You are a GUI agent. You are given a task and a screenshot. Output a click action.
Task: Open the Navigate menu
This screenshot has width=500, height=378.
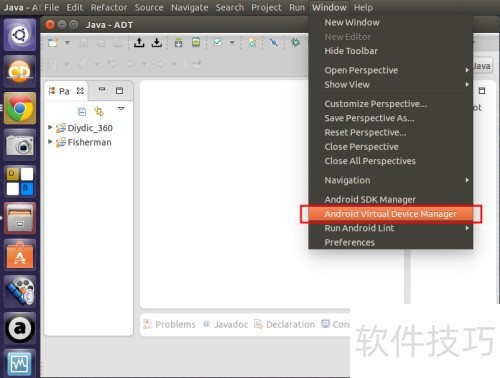pos(189,7)
